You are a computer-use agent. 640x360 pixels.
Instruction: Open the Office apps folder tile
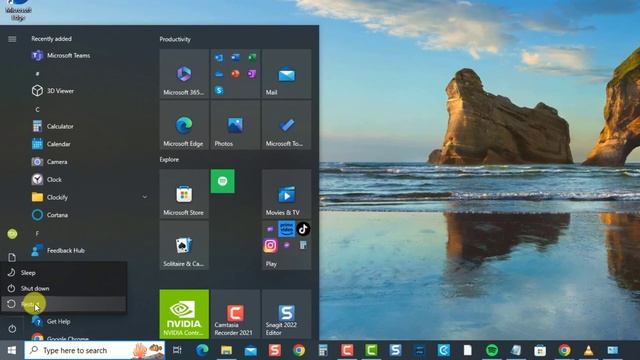coord(236,74)
